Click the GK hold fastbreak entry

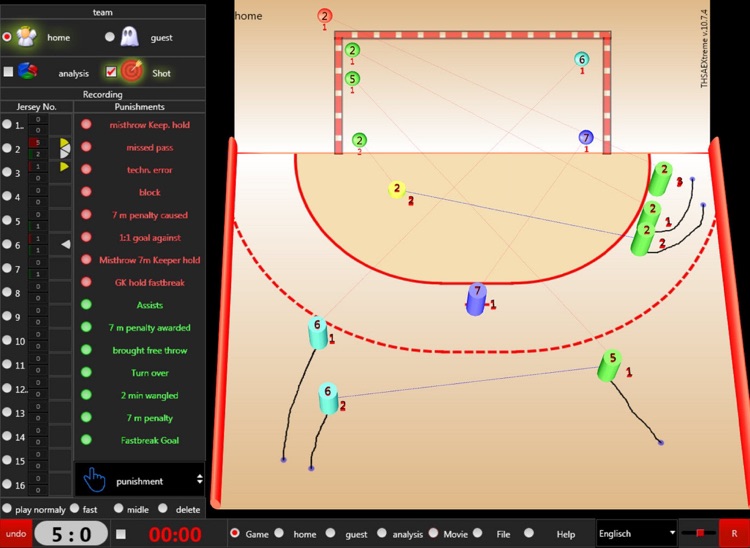150,283
